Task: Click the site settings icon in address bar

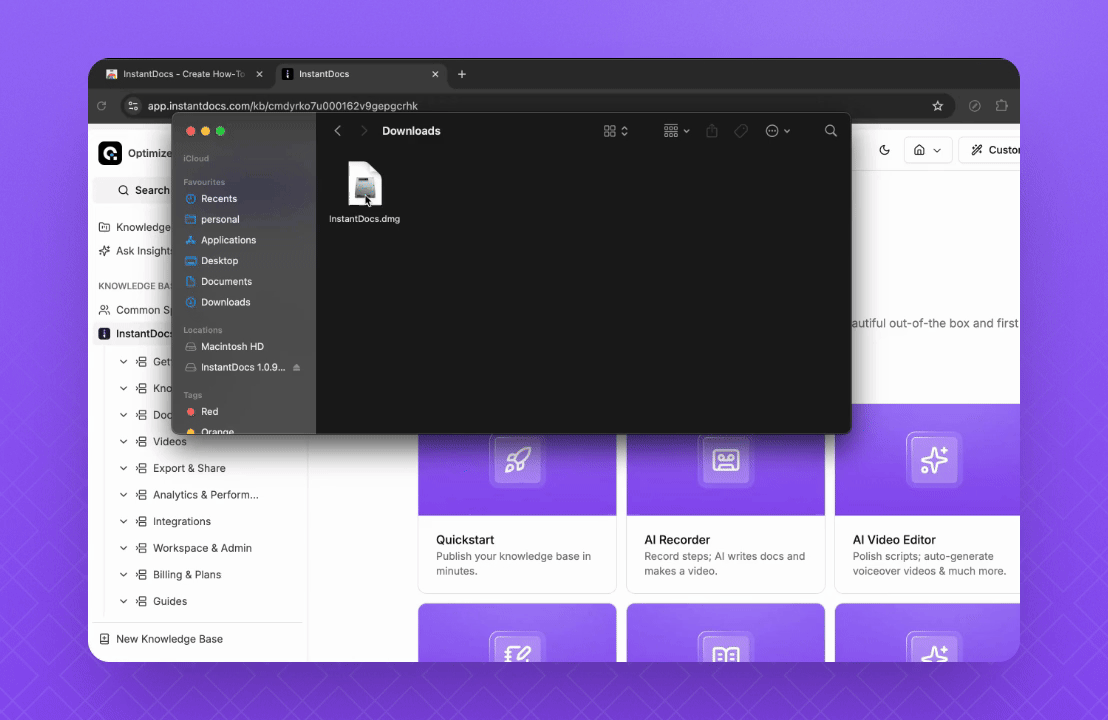Action: (132, 106)
